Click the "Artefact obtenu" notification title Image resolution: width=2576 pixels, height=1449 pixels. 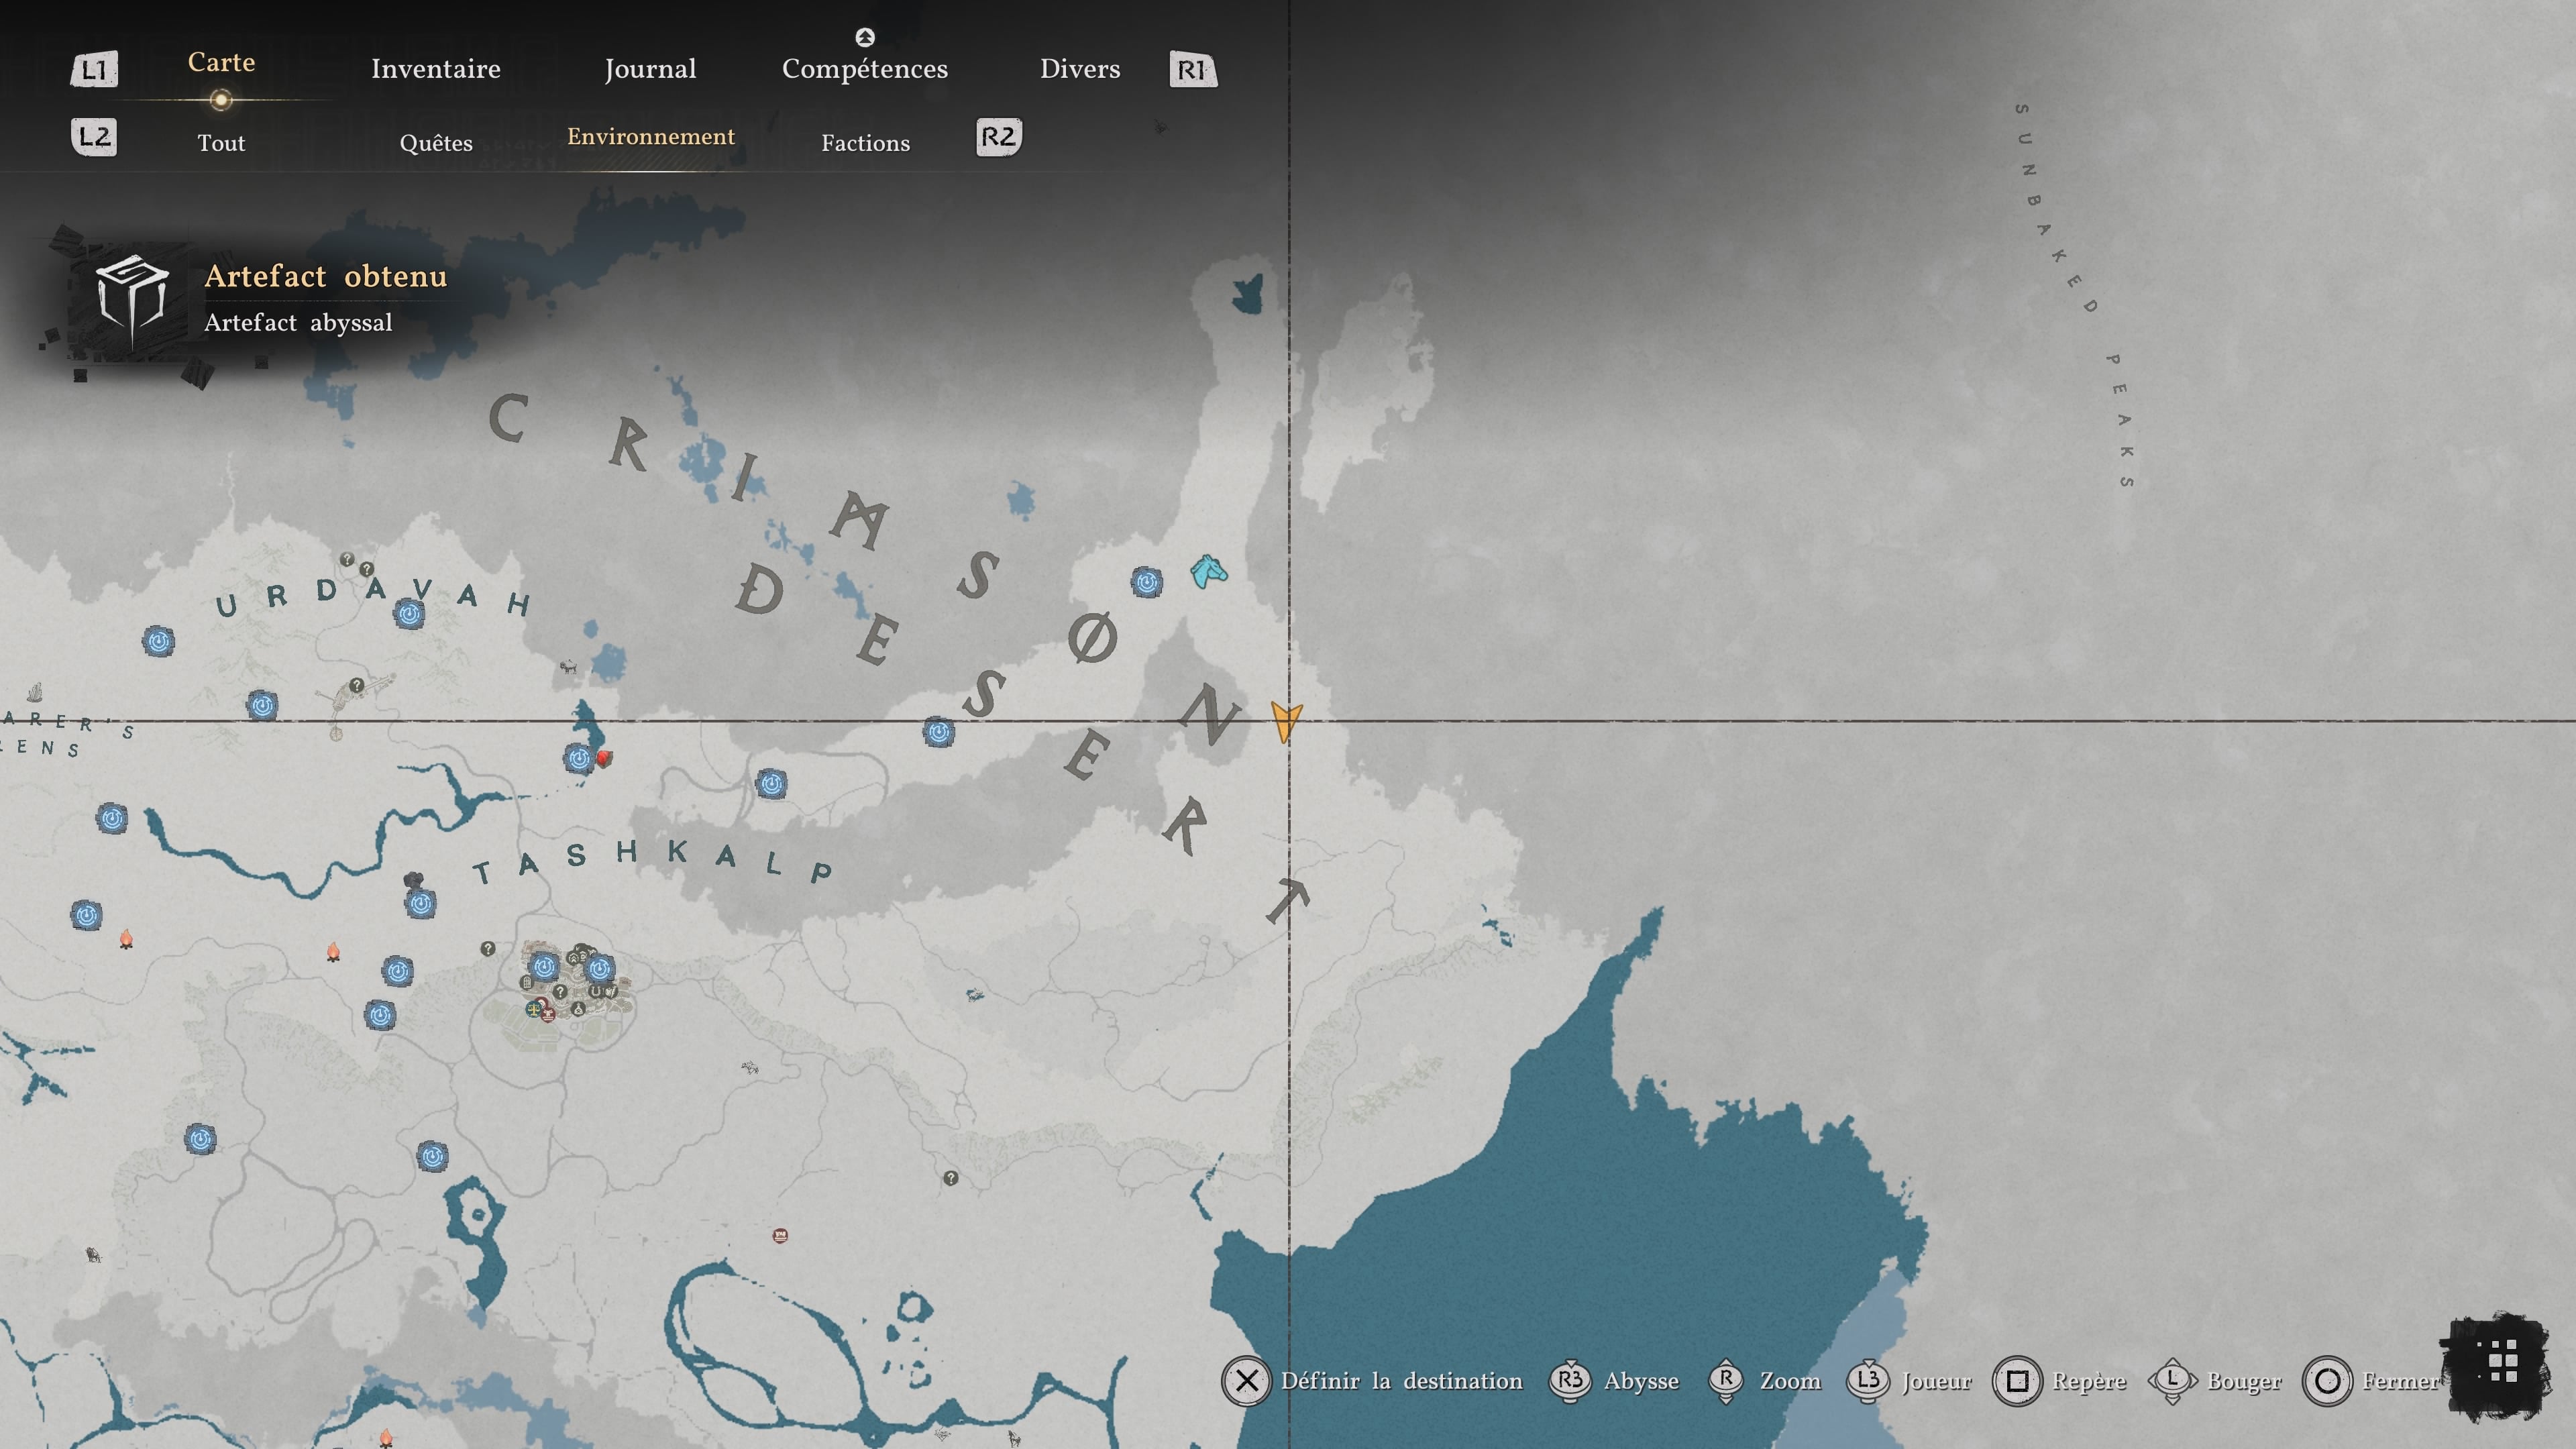pos(326,276)
